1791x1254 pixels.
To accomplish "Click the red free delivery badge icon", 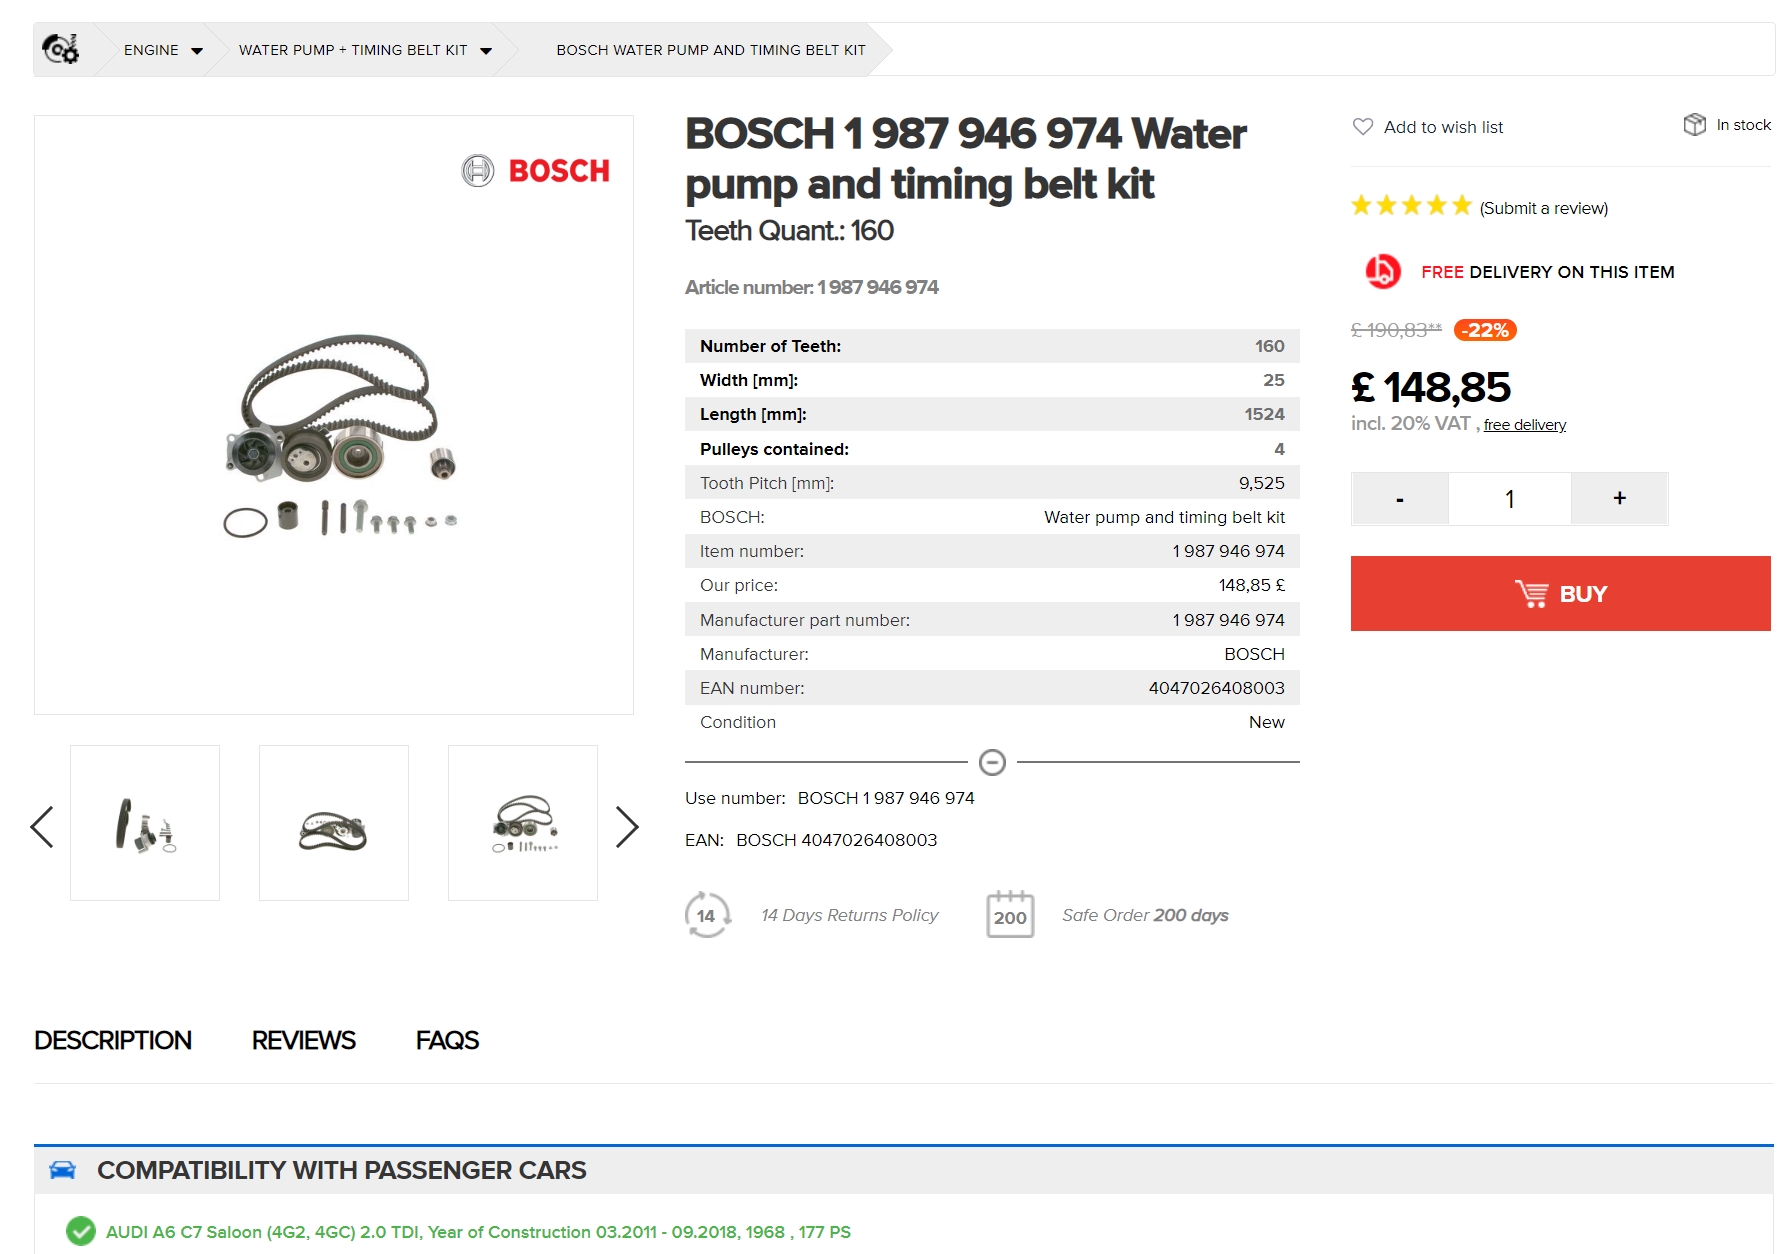I will pyautogui.click(x=1383, y=271).
